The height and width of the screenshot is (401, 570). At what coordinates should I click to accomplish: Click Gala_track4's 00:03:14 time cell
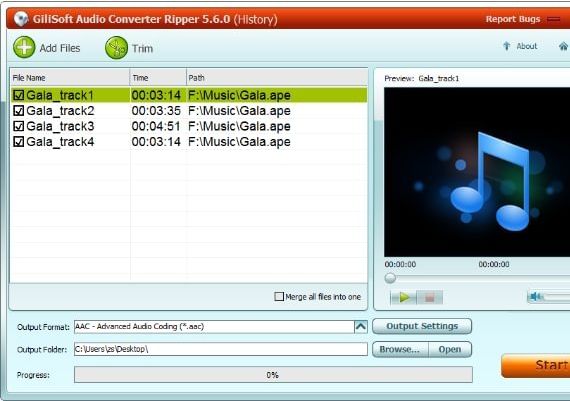(156, 141)
